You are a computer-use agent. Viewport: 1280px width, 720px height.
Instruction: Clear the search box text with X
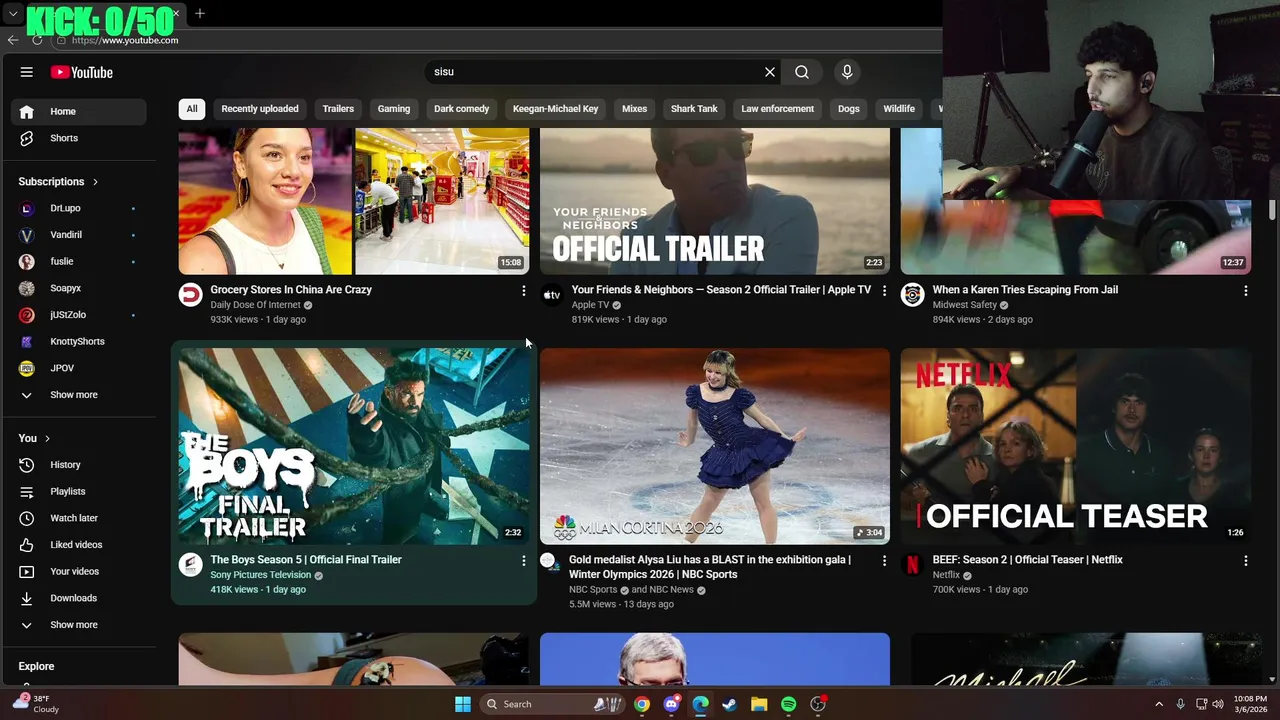coord(770,72)
